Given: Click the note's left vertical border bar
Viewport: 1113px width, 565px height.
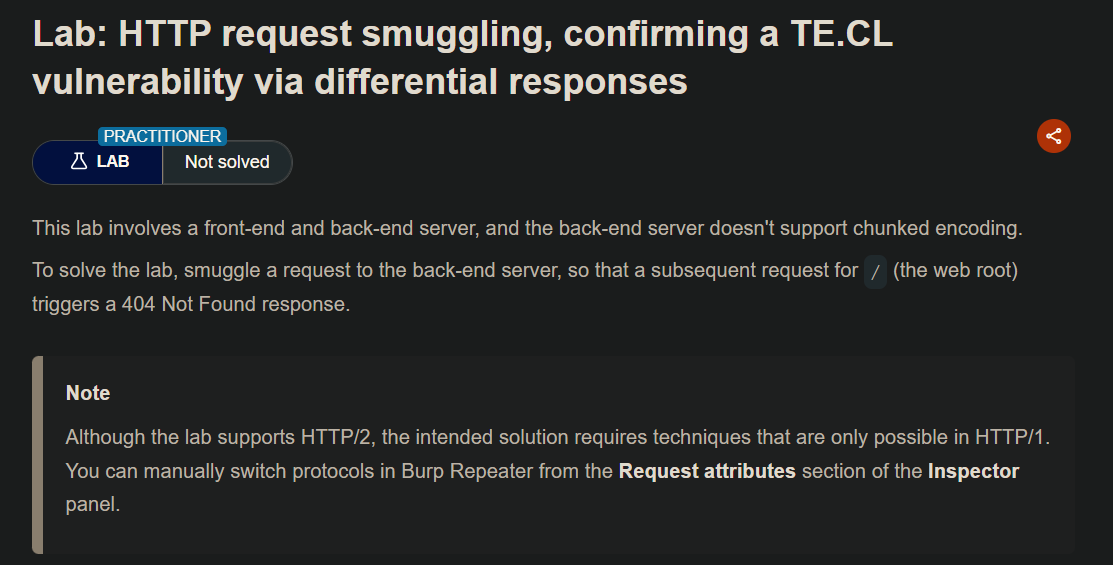Looking at the screenshot, I should 38,455.
